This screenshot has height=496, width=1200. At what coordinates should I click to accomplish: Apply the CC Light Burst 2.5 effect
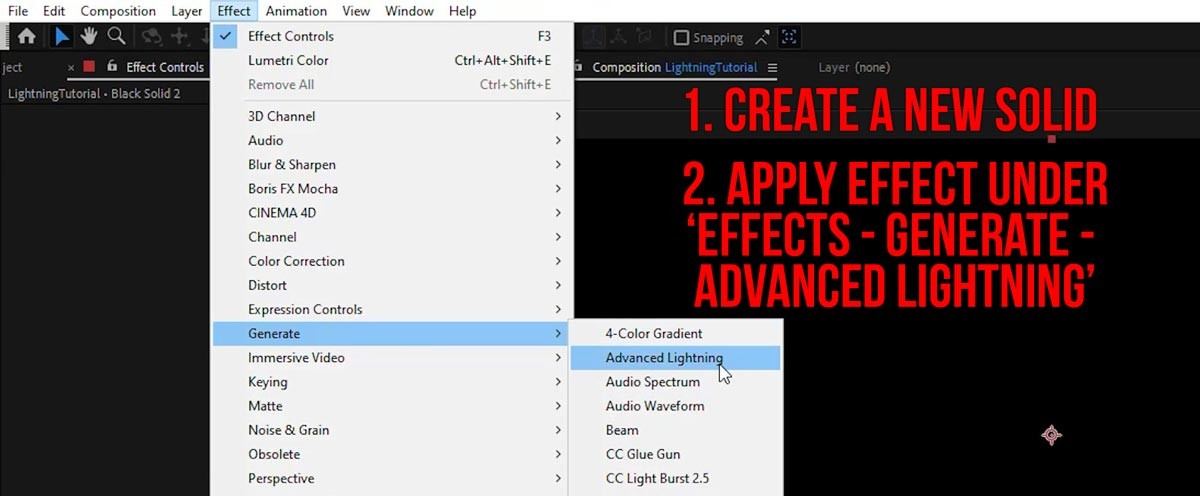point(676,478)
